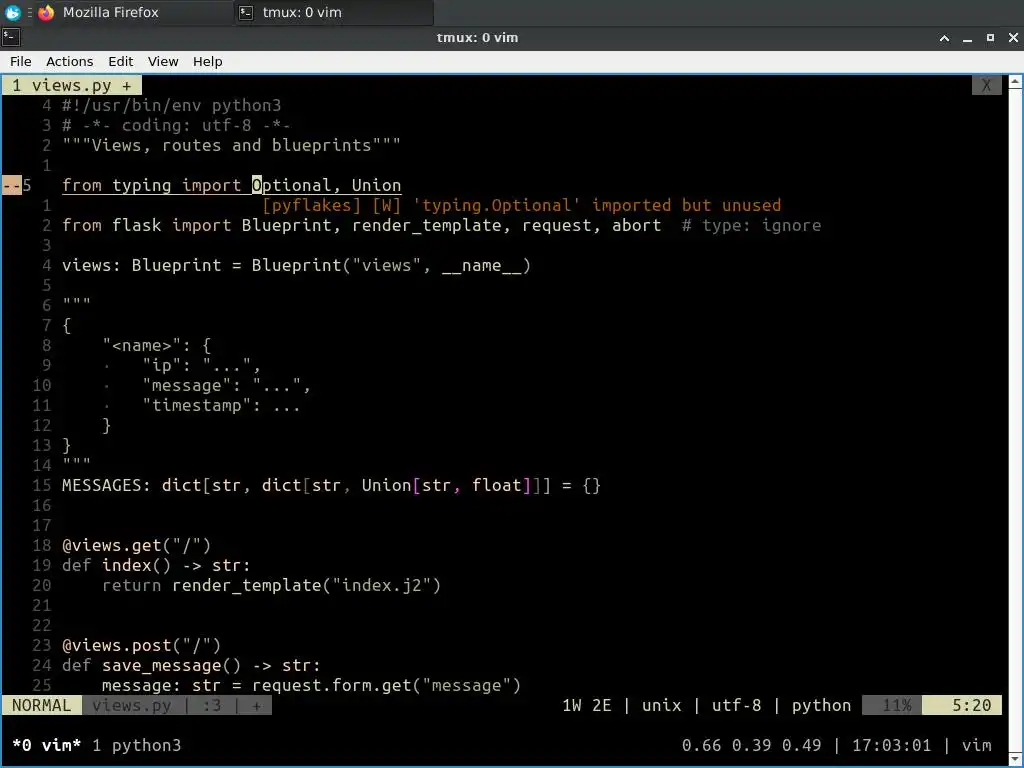Screen dimensions: 1024x768
Task: Close the vim tab with X button
Action: (x=986, y=86)
